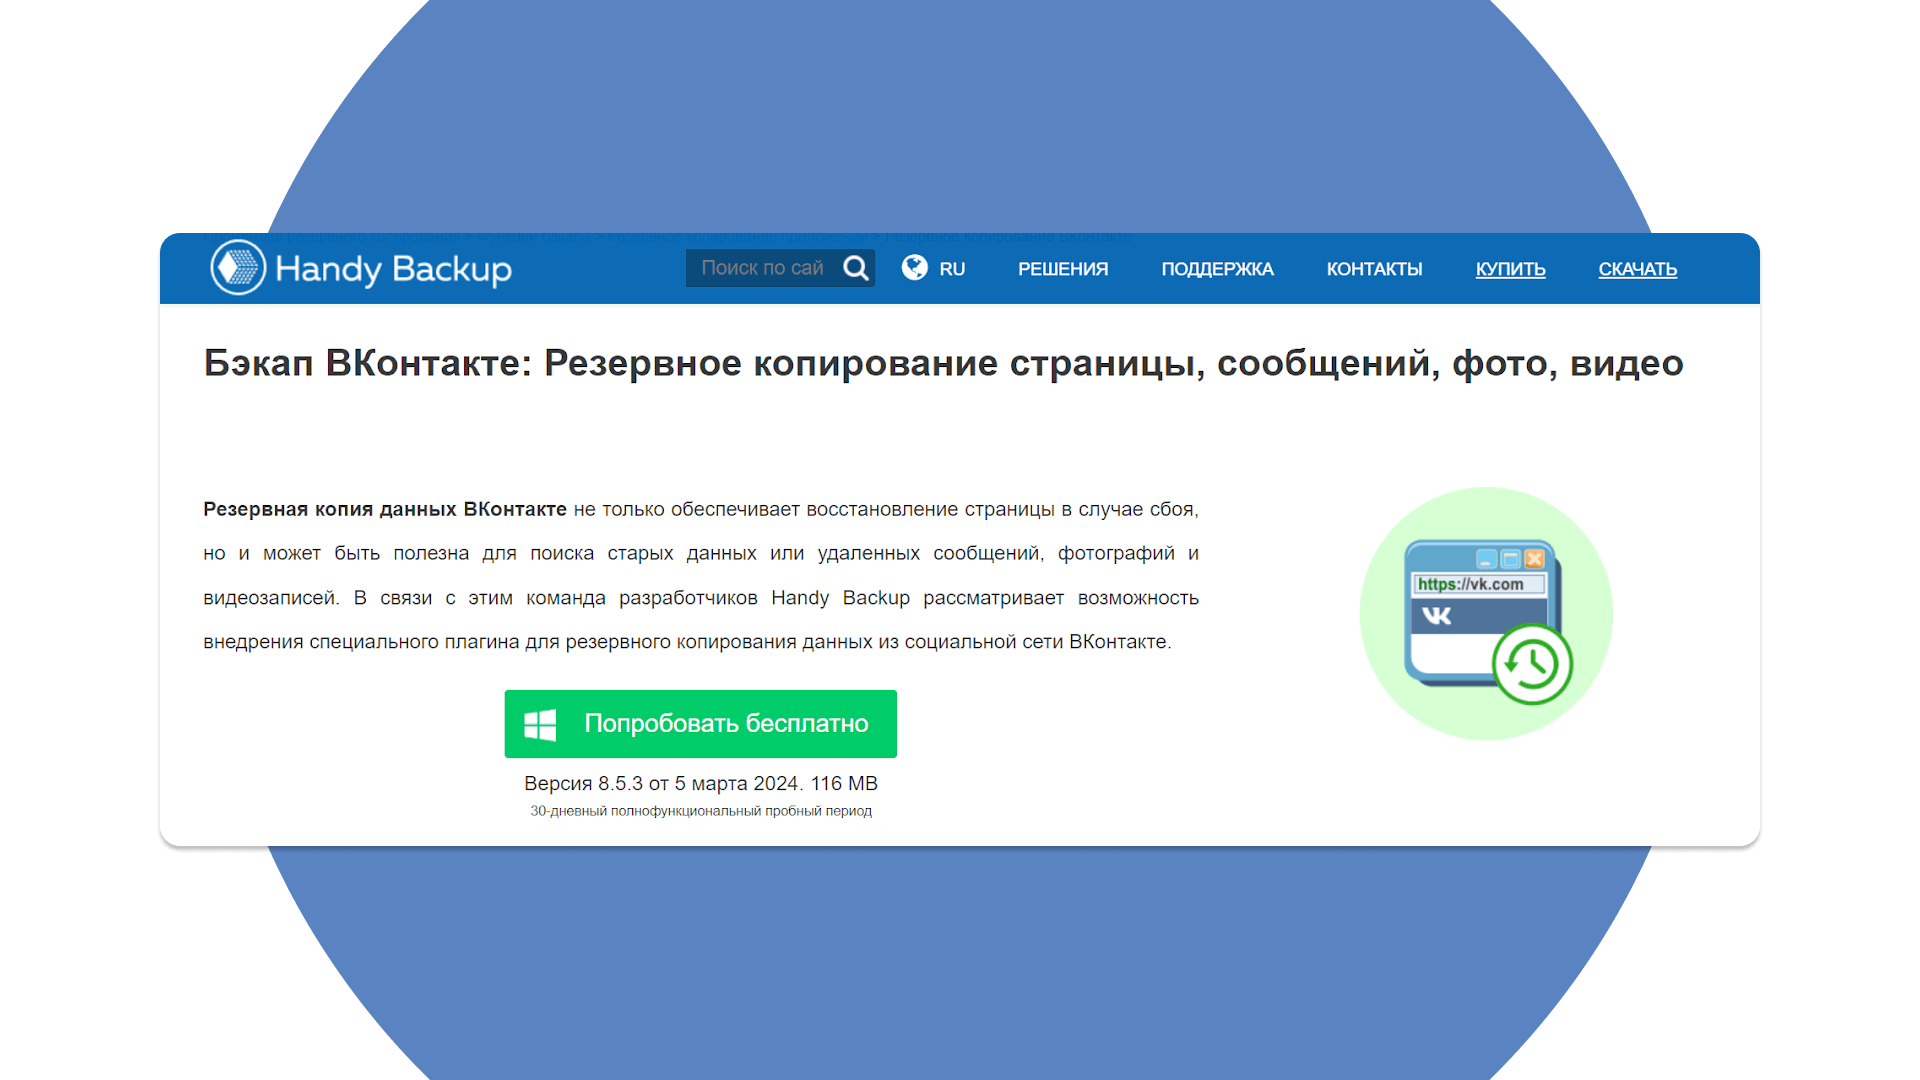Focus the Поиск по сайту search field

point(762,268)
